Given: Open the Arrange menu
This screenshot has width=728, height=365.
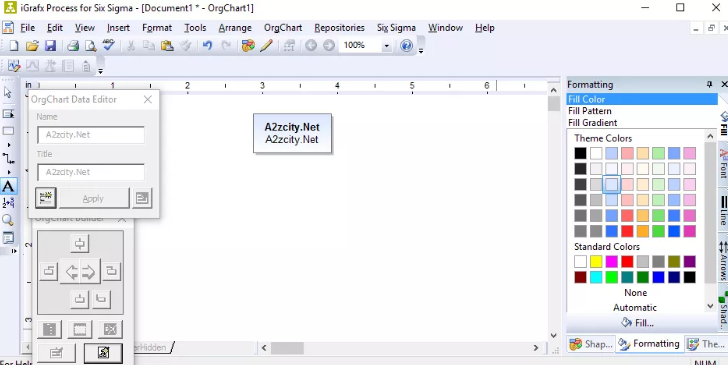Looking at the screenshot, I should (235, 28).
